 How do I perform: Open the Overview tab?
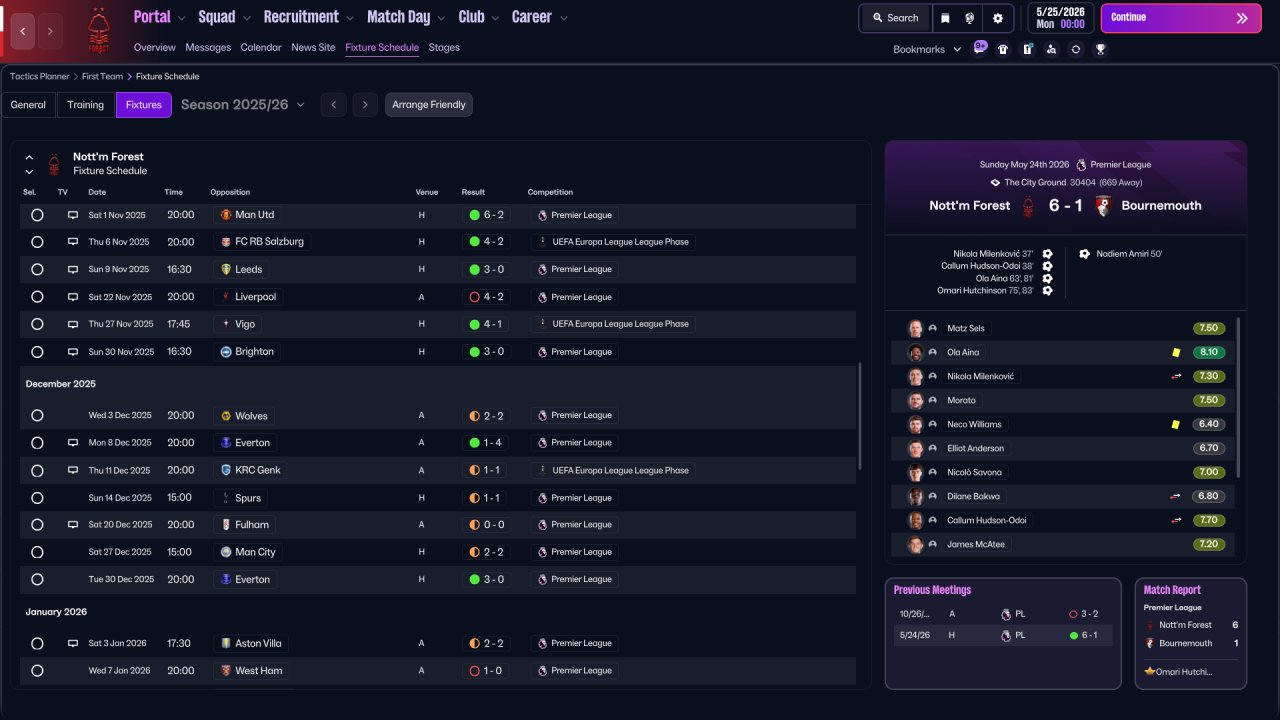154,47
